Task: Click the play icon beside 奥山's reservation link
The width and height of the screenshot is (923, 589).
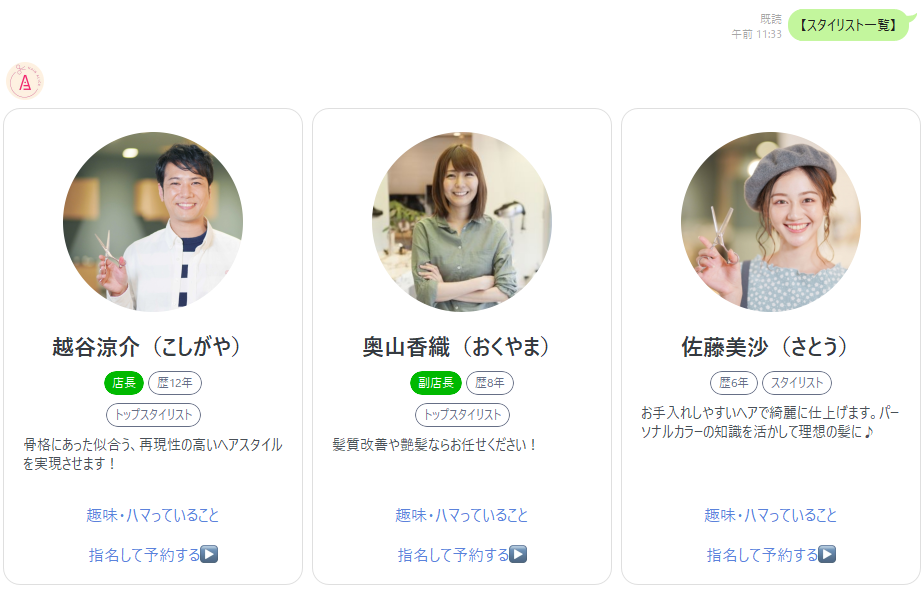Action: (x=518, y=554)
